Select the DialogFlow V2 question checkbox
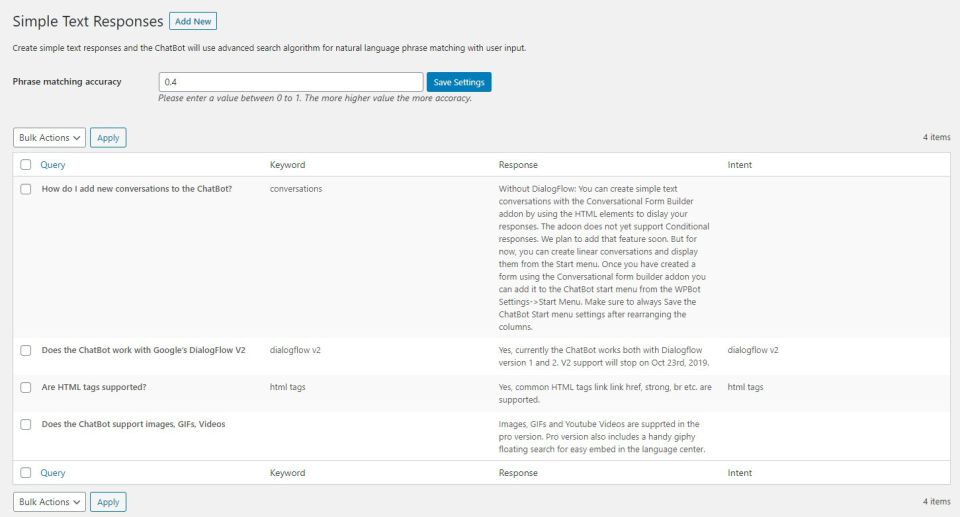Image resolution: width=960 pixels, height=517 pixels. click(26, 351)
